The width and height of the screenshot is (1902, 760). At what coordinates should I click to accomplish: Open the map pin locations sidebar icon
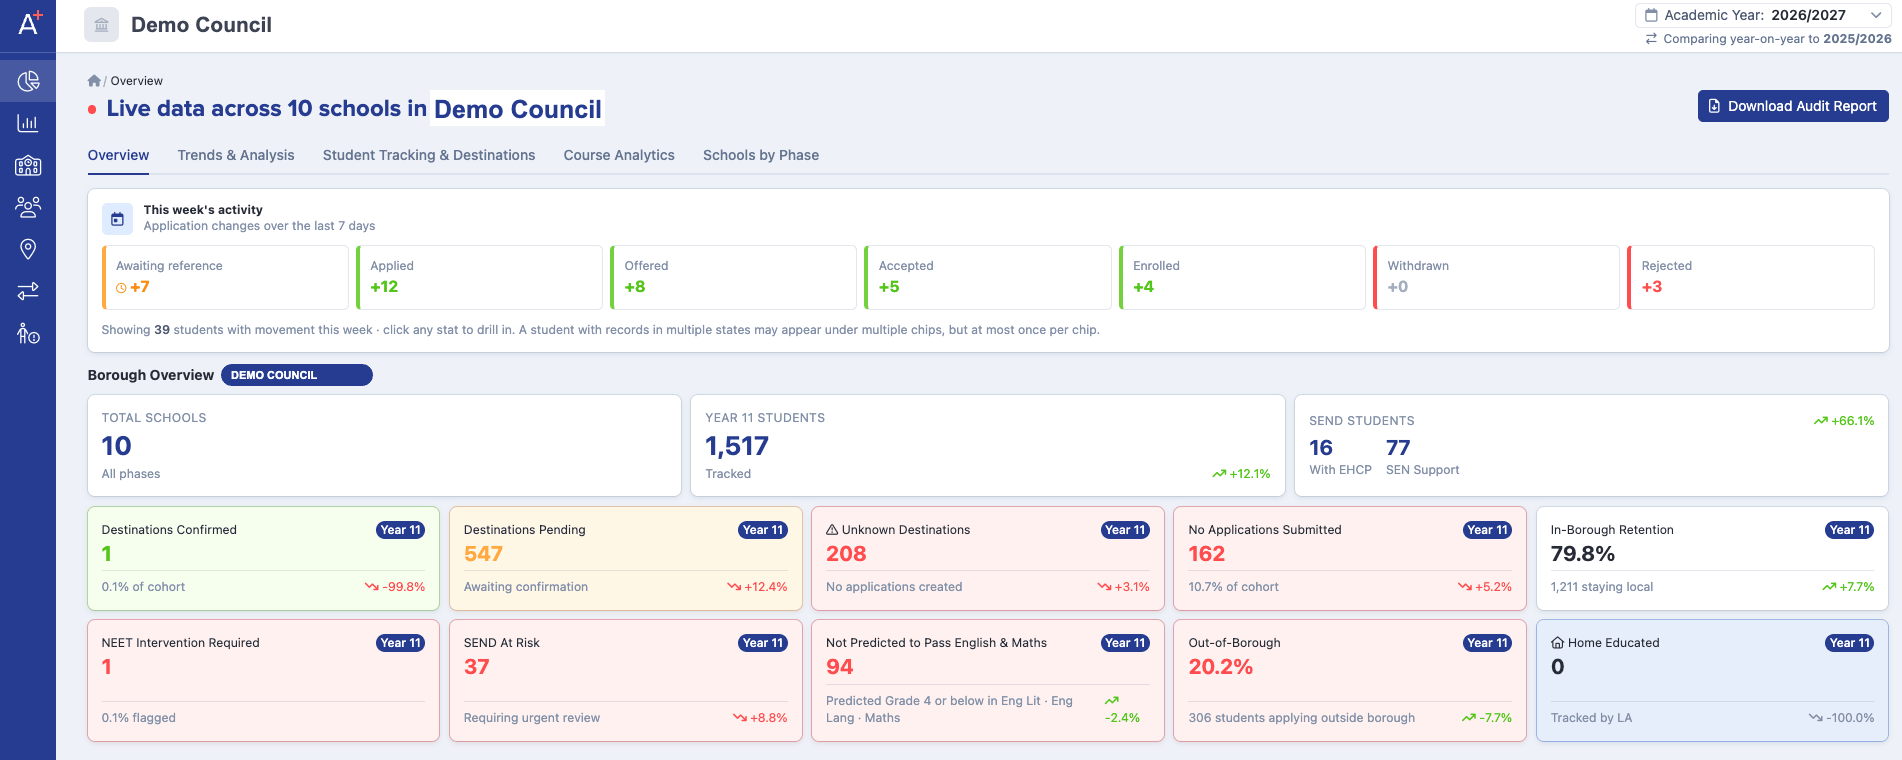coord(28,249)
